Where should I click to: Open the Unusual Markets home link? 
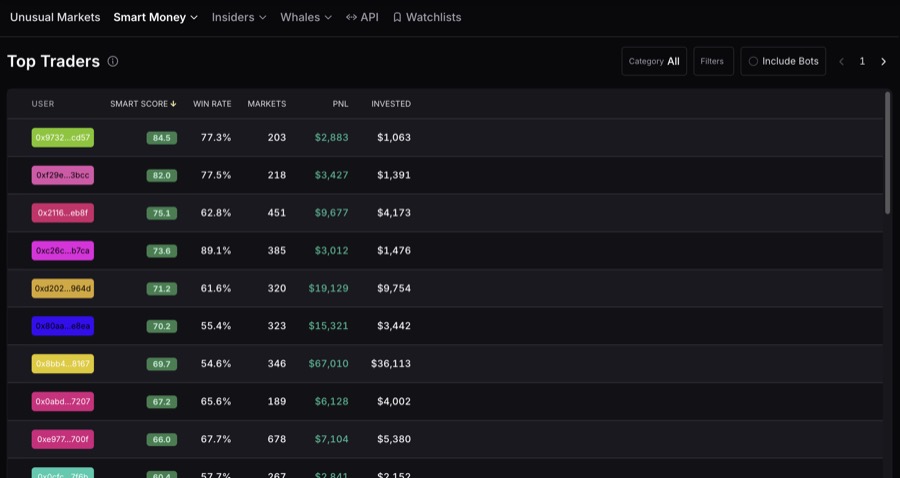(55, 17)
